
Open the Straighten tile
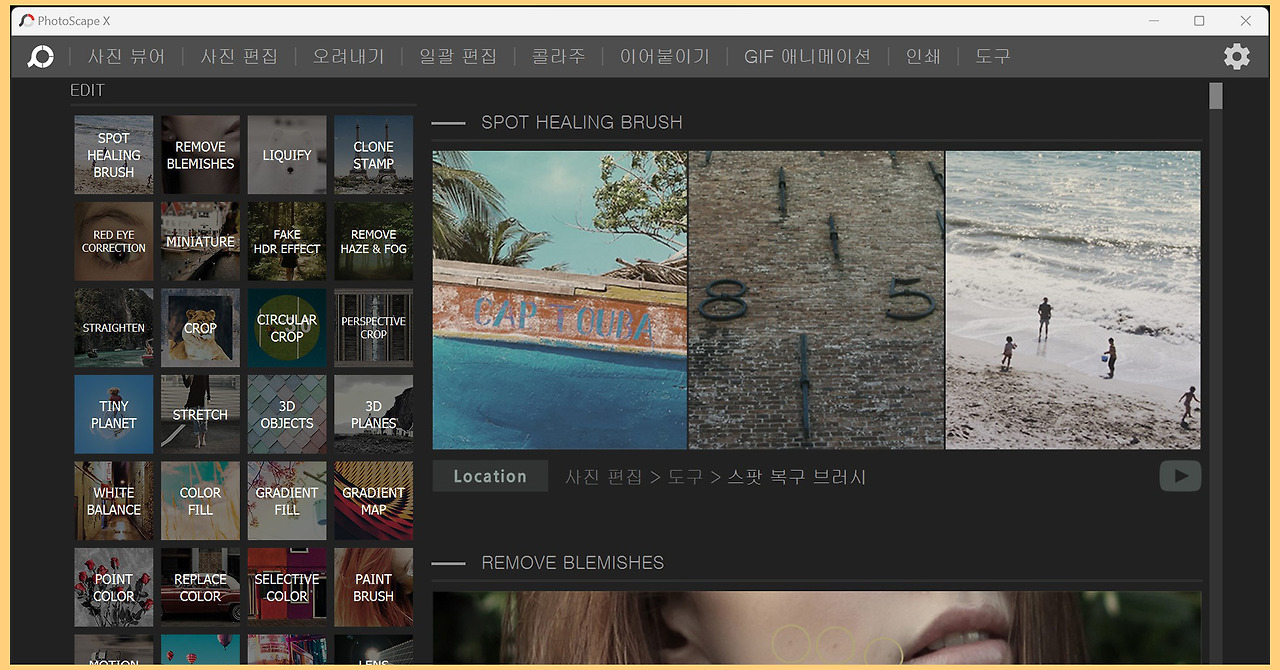coord(114,328)
